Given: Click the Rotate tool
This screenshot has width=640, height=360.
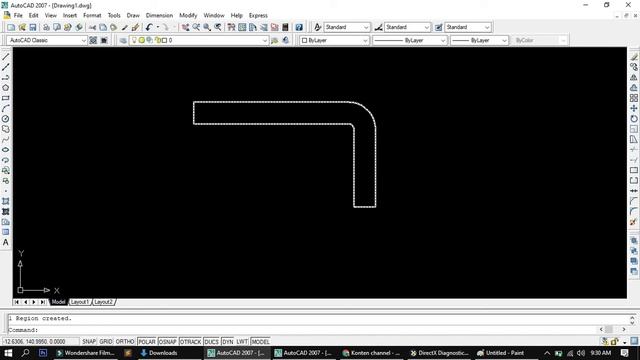Looking at the screenshot, I should pyautogui.click(x=633, y=119).
